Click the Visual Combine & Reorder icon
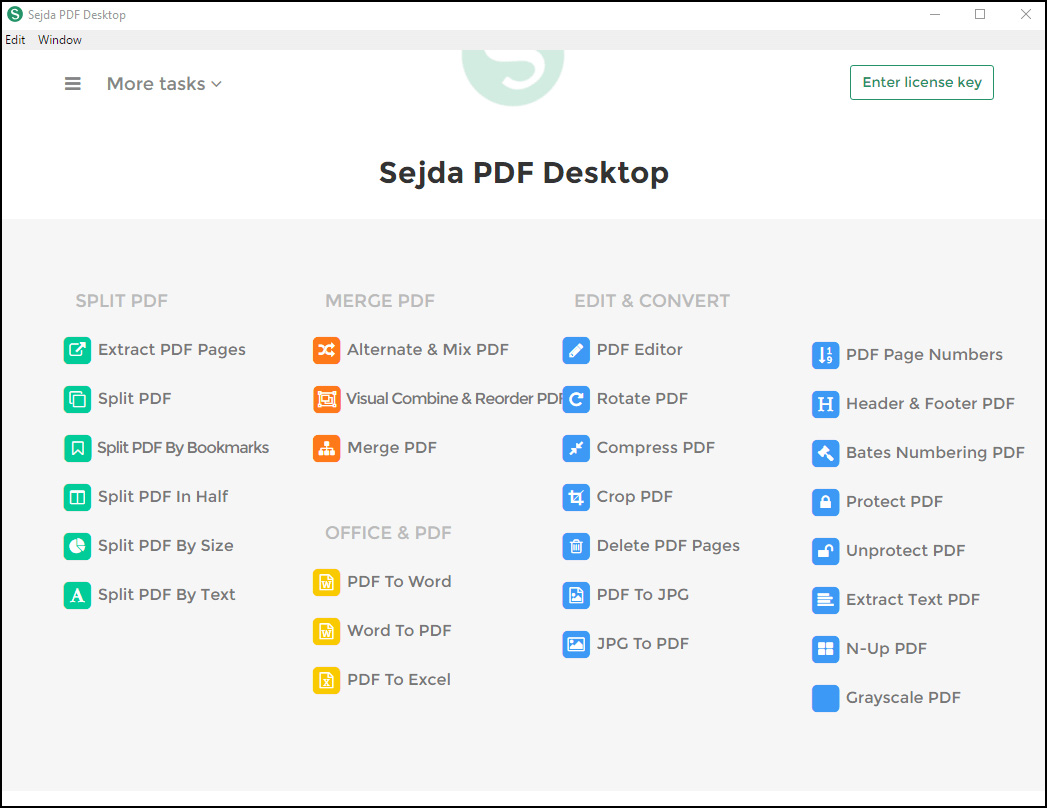The image size is (1047, 808). (327, 399)
